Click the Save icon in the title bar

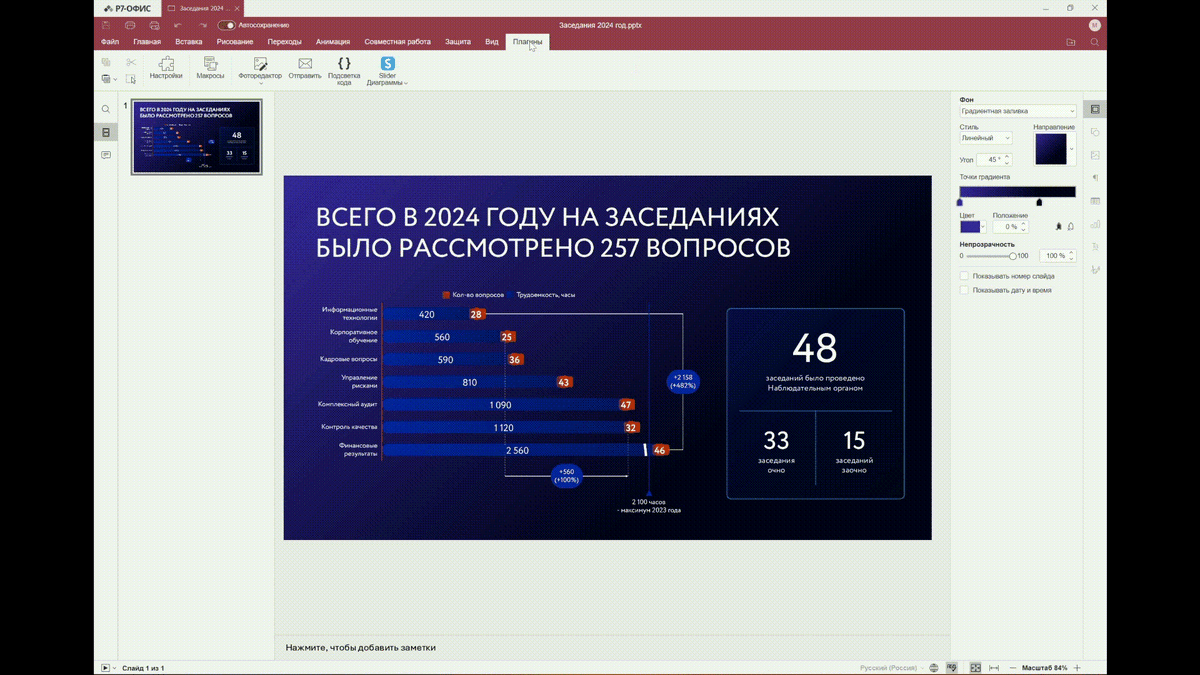coord(106,25)
